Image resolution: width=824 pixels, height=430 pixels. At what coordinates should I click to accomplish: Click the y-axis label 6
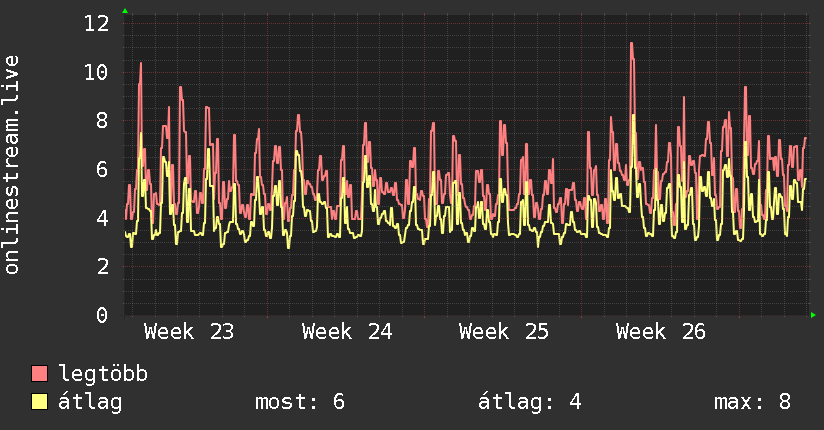(x=102, y=170)
